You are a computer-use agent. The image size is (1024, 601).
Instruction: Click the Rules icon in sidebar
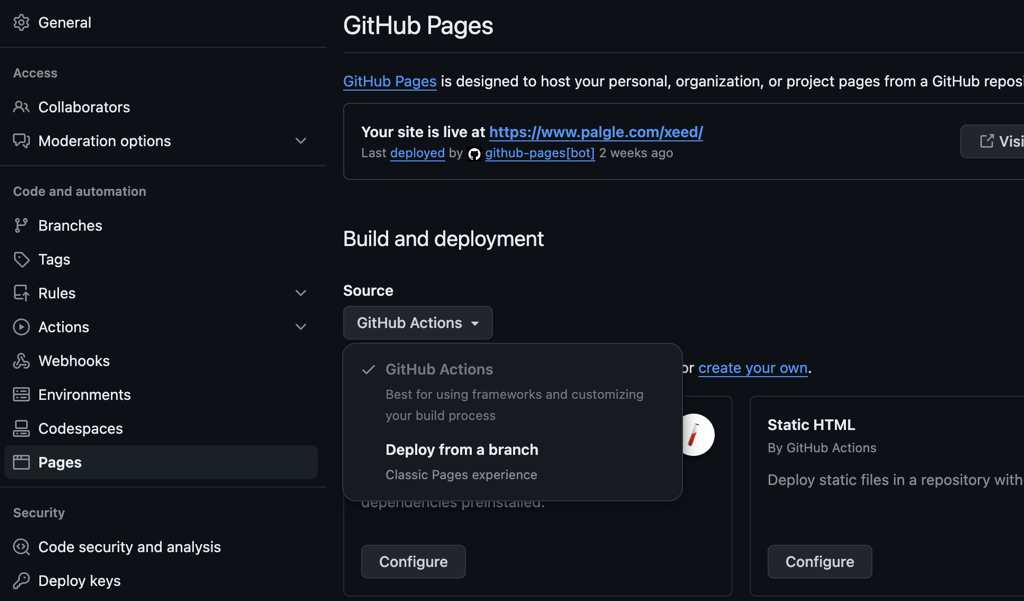click(22, 293)
